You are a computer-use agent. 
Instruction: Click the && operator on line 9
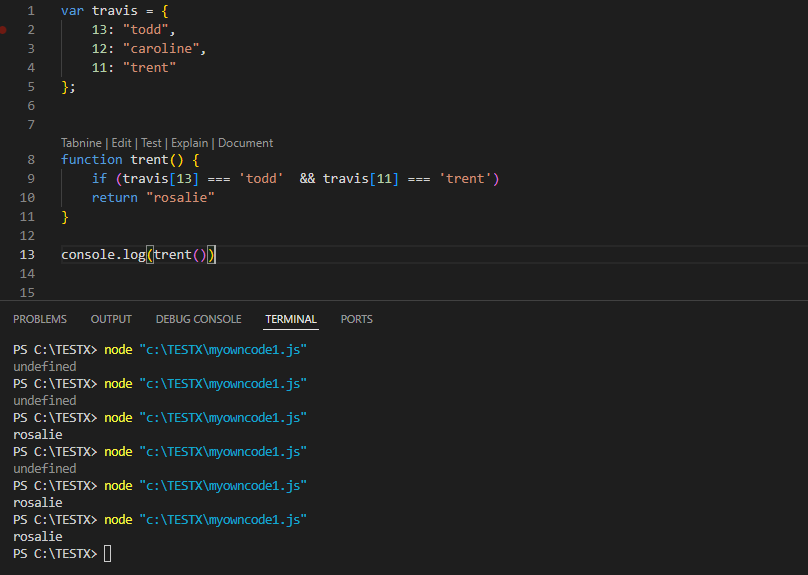point(307,179)
